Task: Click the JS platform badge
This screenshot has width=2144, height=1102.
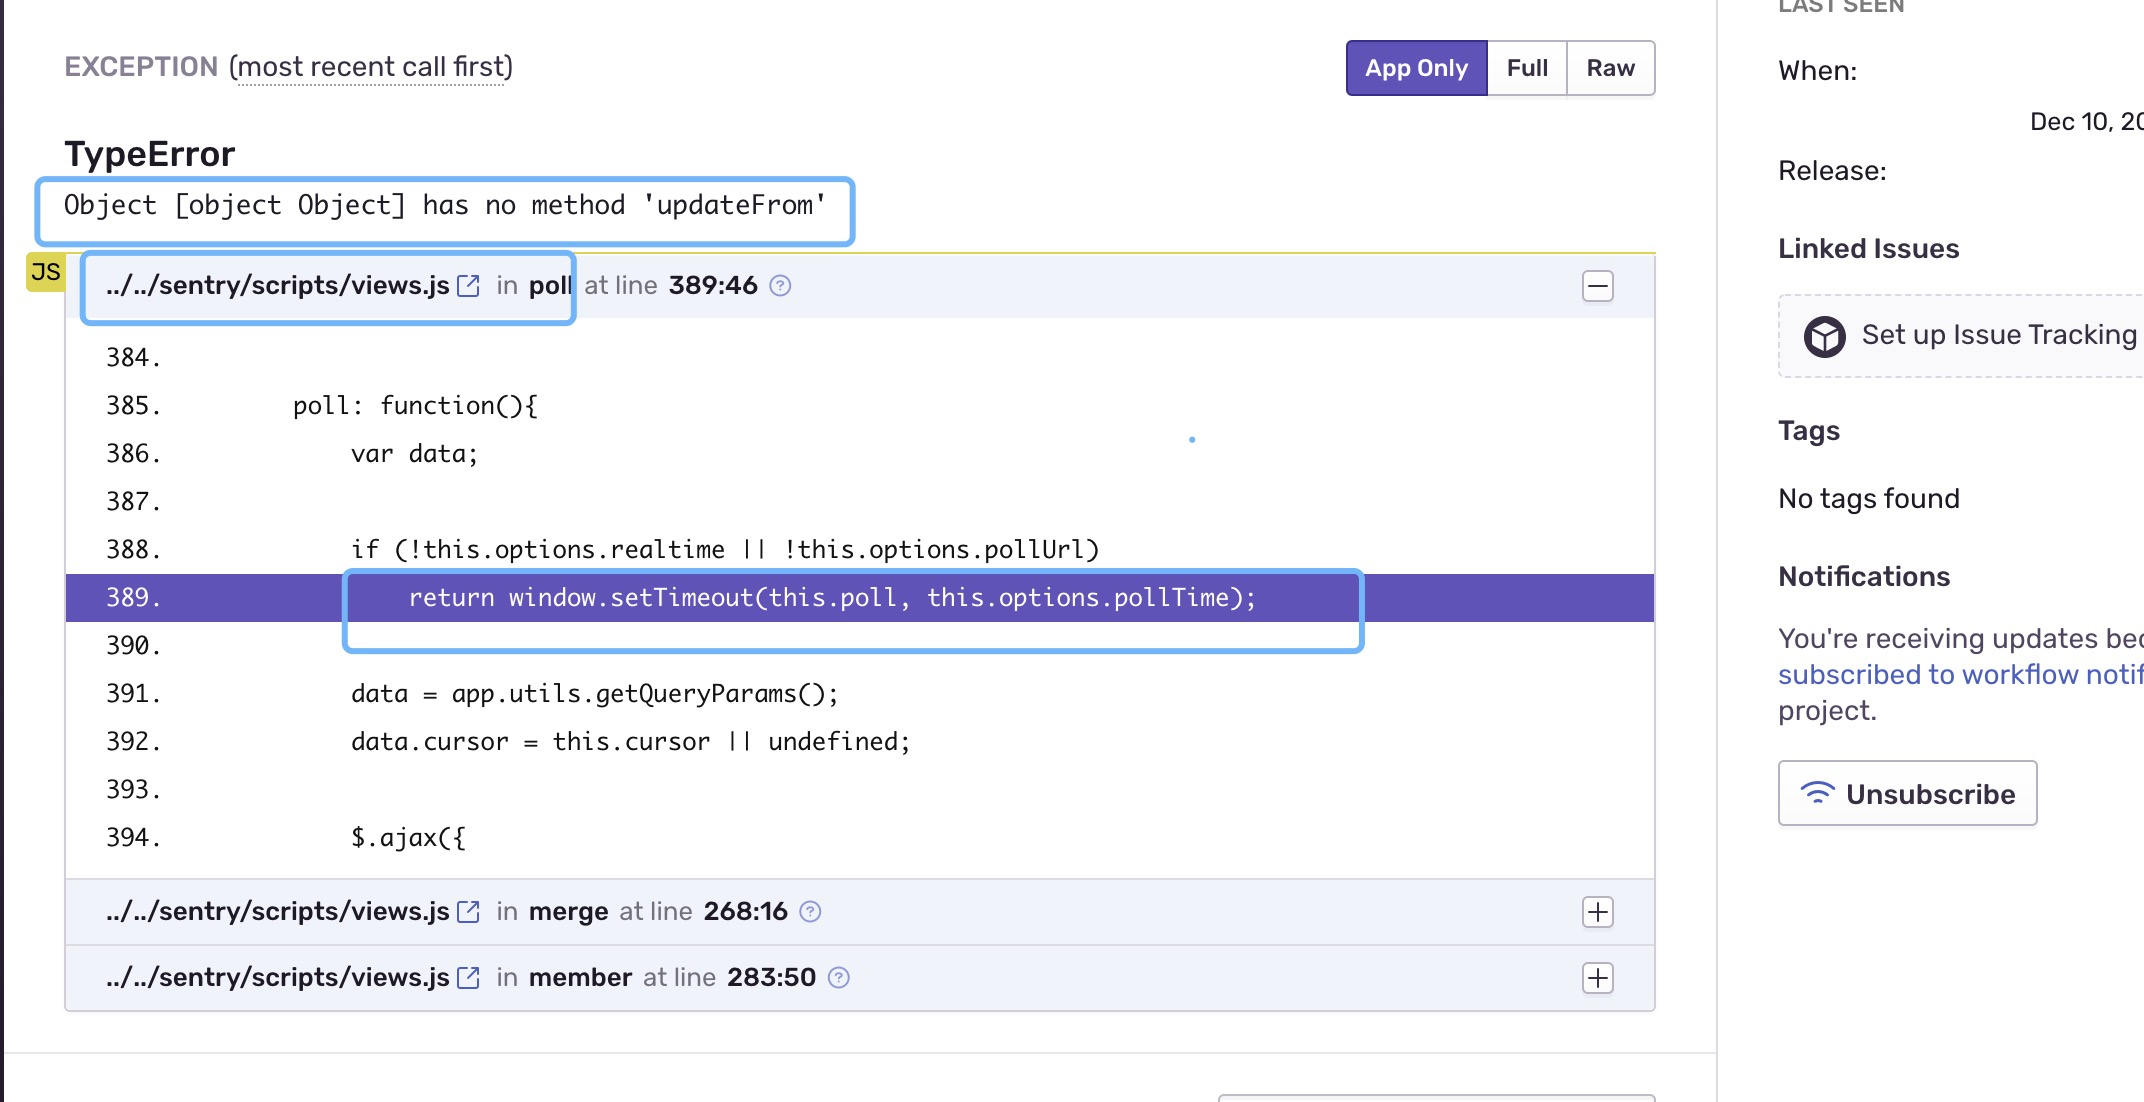Action: (46, 272)
